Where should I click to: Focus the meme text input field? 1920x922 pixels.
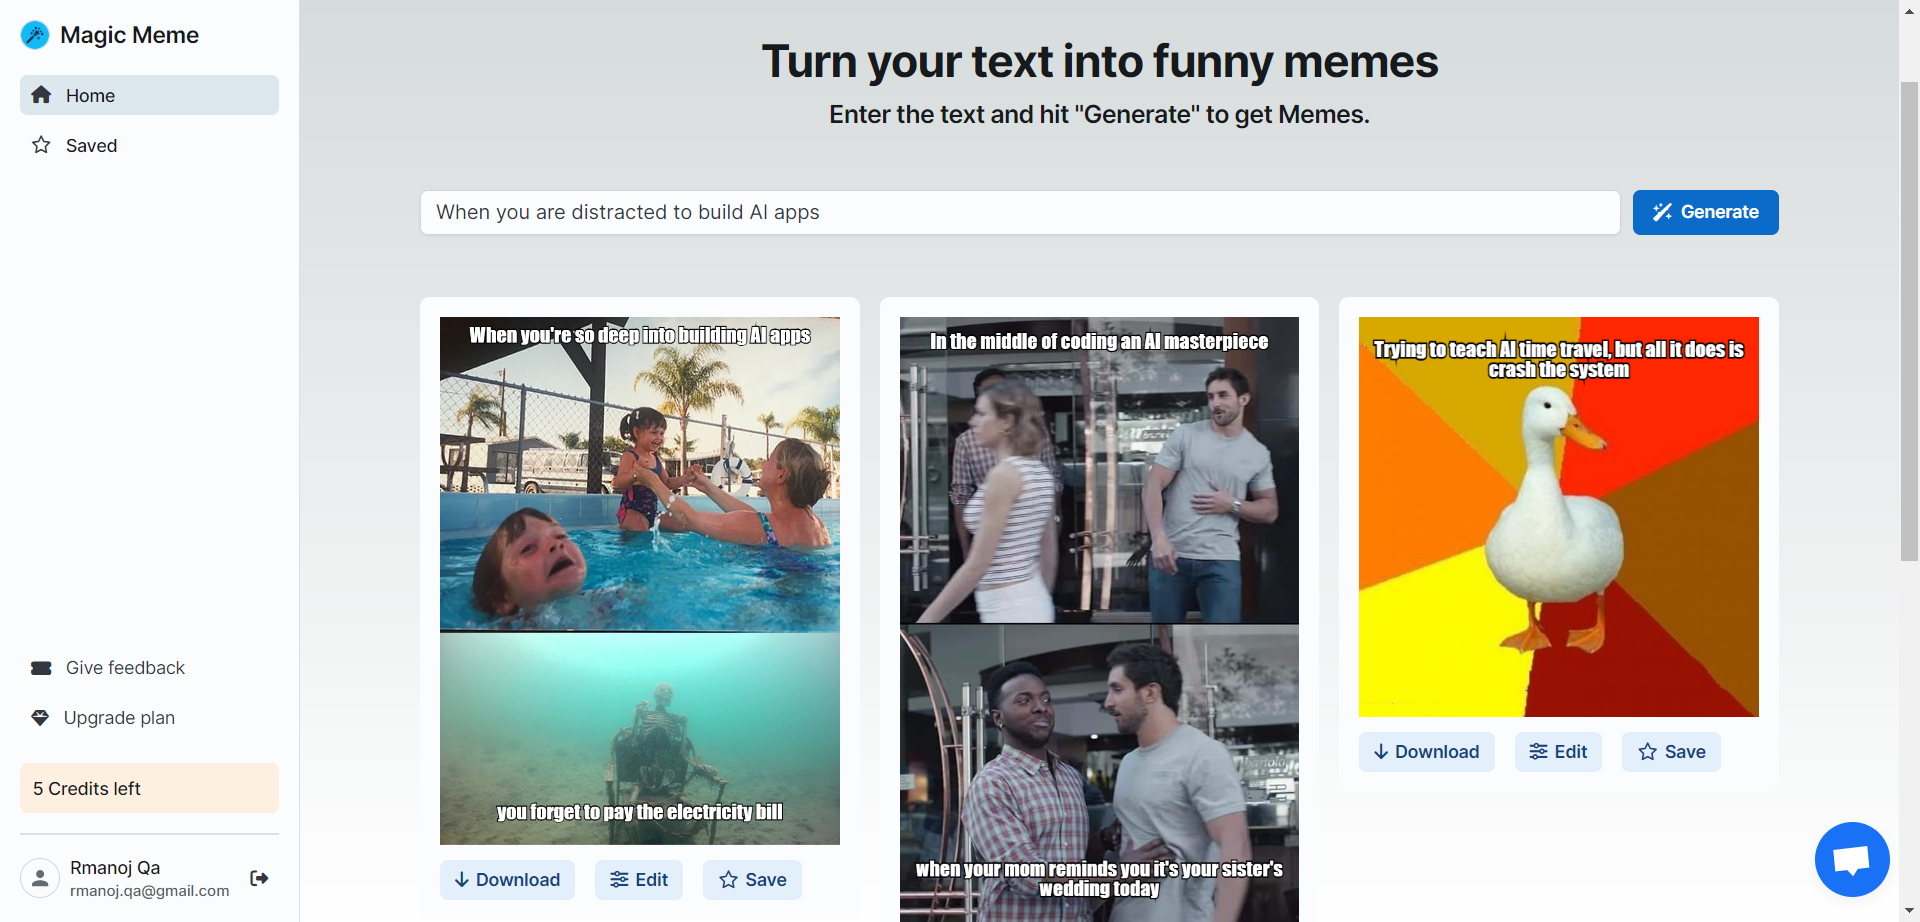(x=1020, y=212)
